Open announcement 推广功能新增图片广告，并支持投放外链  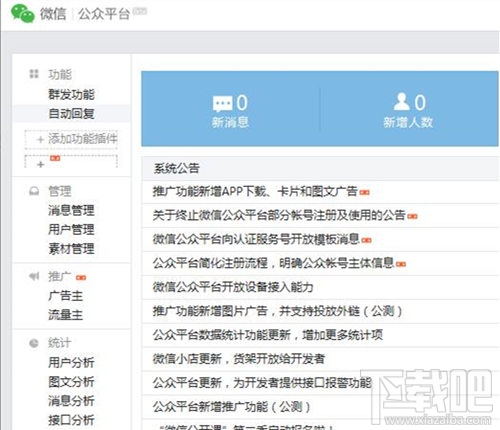click(x=278, y=311)
